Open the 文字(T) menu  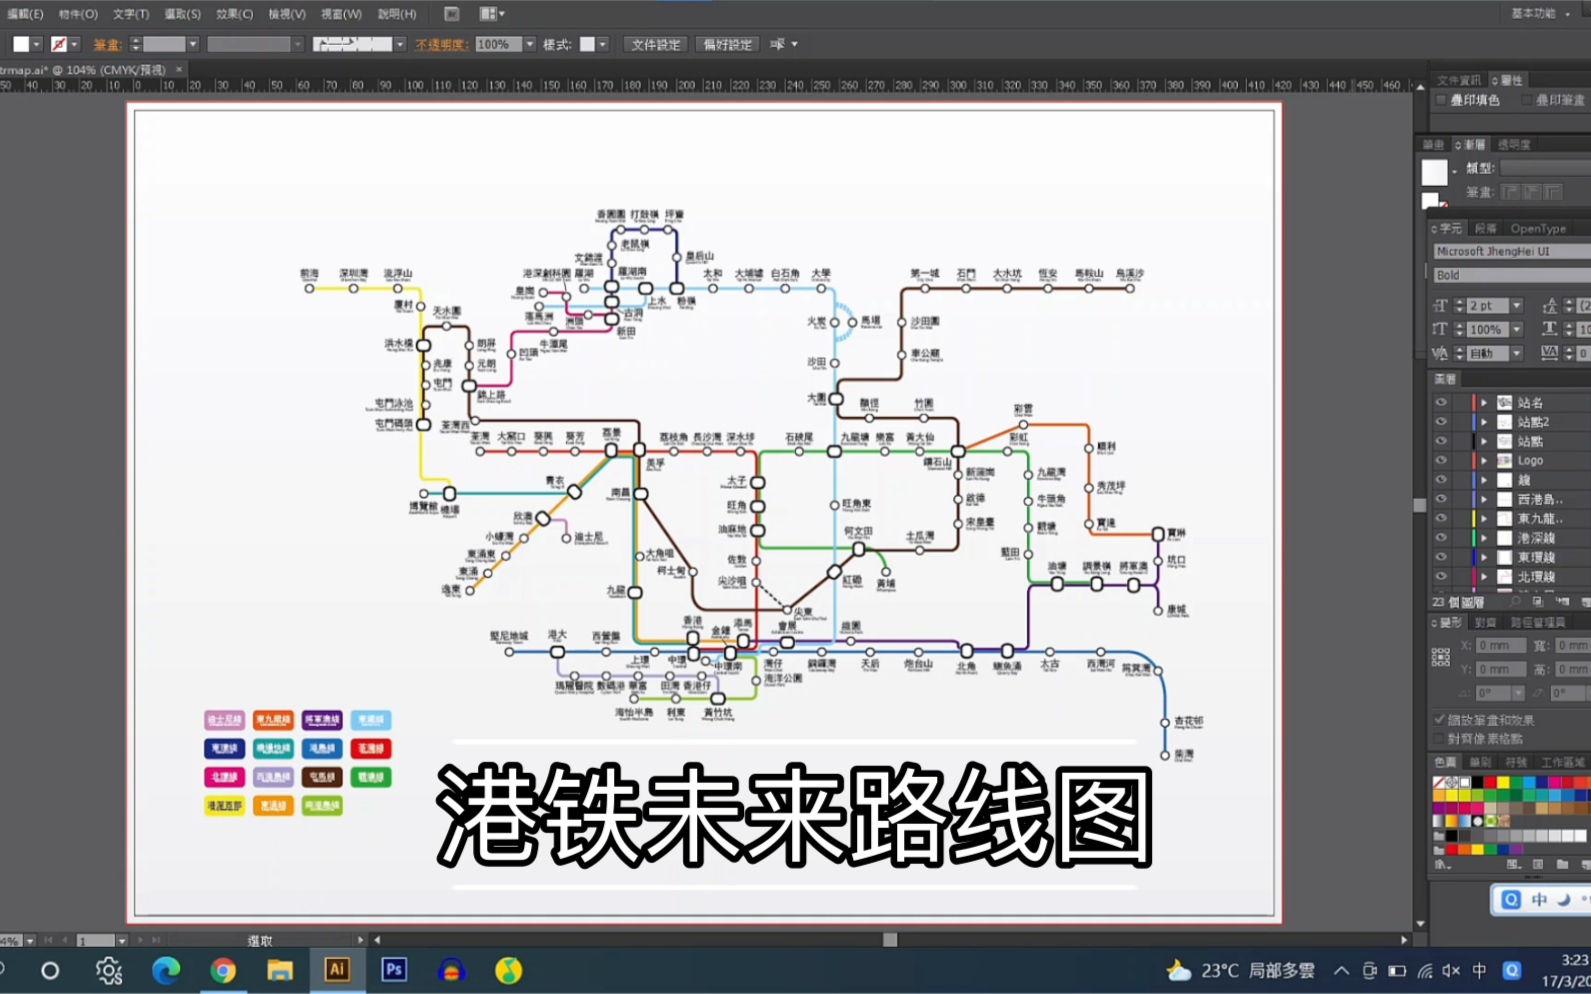point(131,14)
